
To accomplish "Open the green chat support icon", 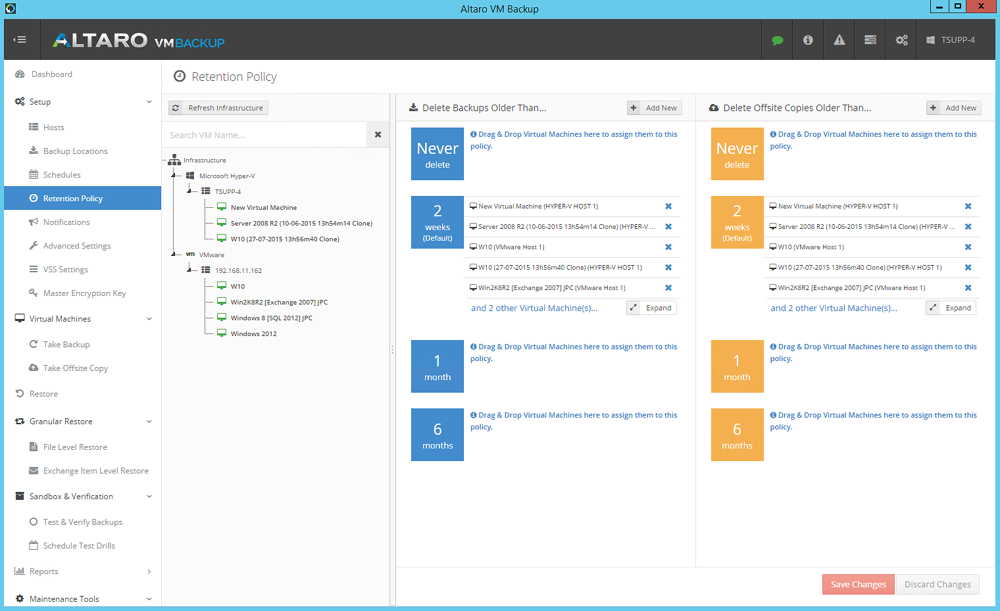I will click(x=777, y=40).
